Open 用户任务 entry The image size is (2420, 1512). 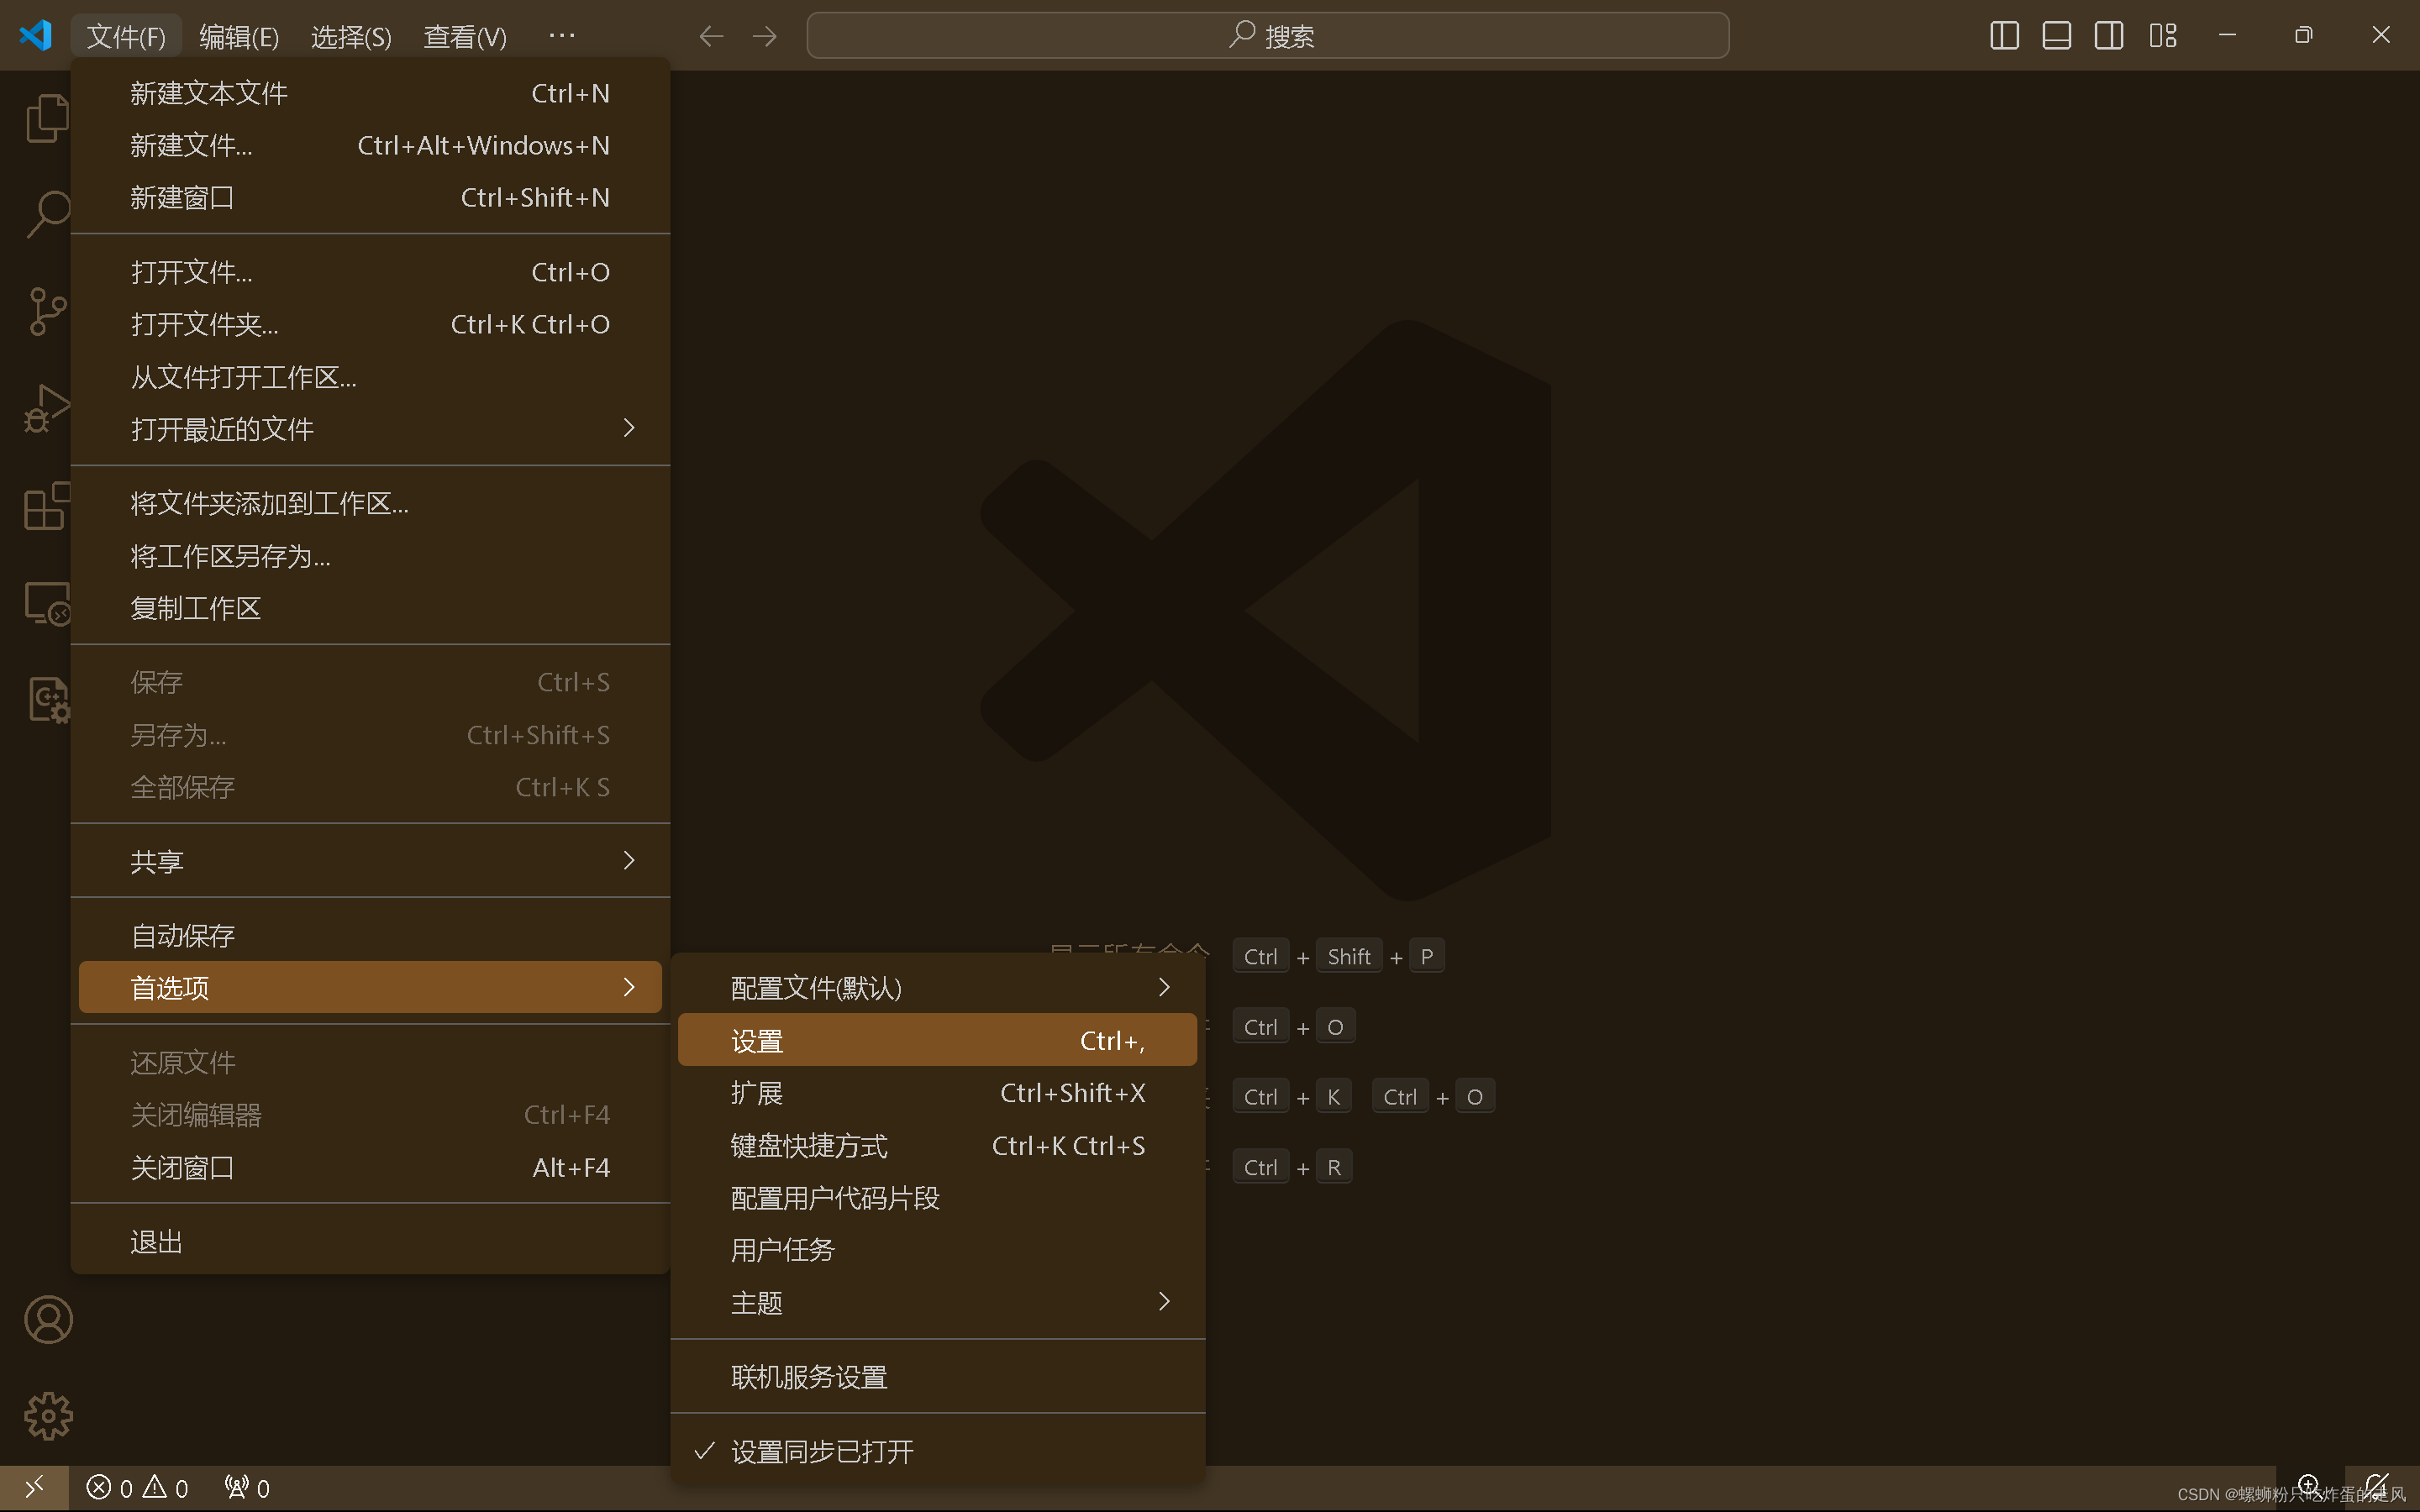coord(937,1250)
